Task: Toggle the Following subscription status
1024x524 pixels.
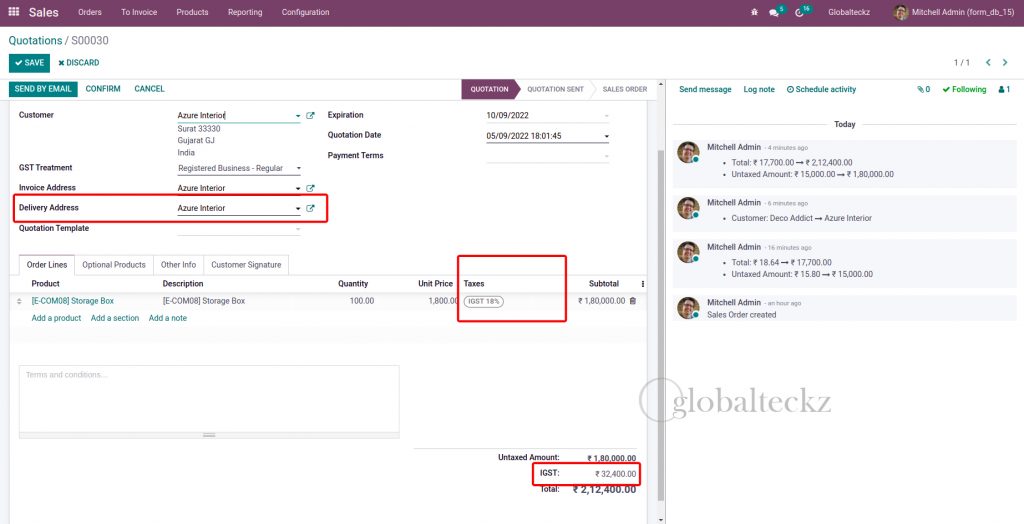Action: tap(964, 89)
